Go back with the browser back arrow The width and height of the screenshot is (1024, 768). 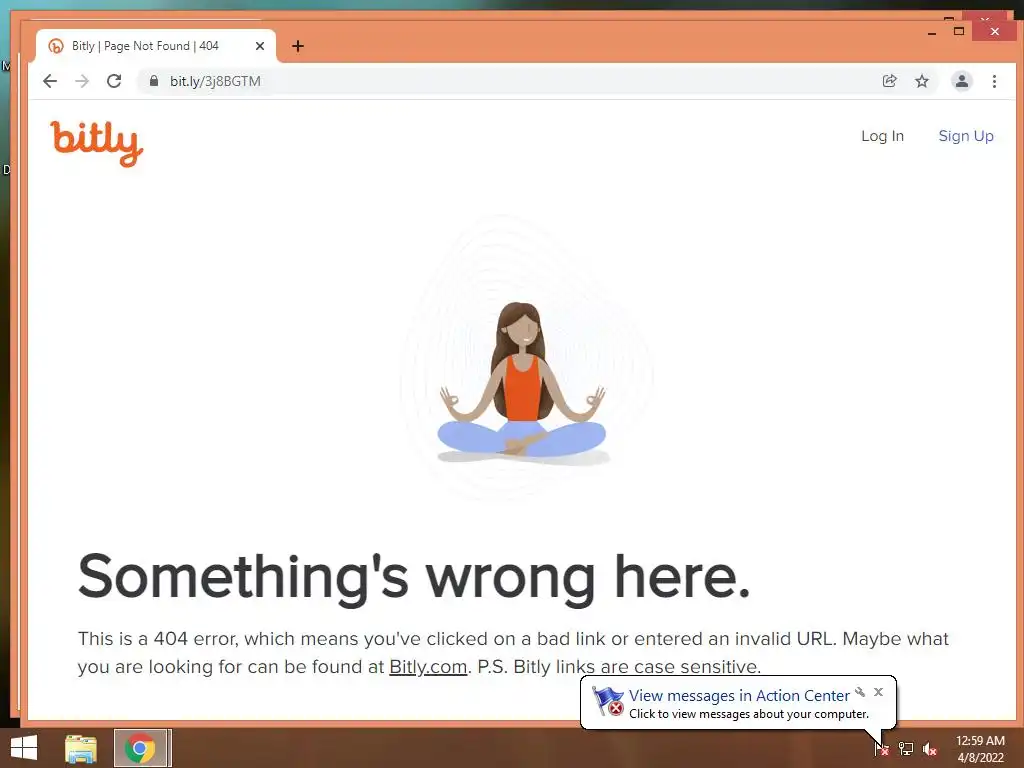point(50,81)
